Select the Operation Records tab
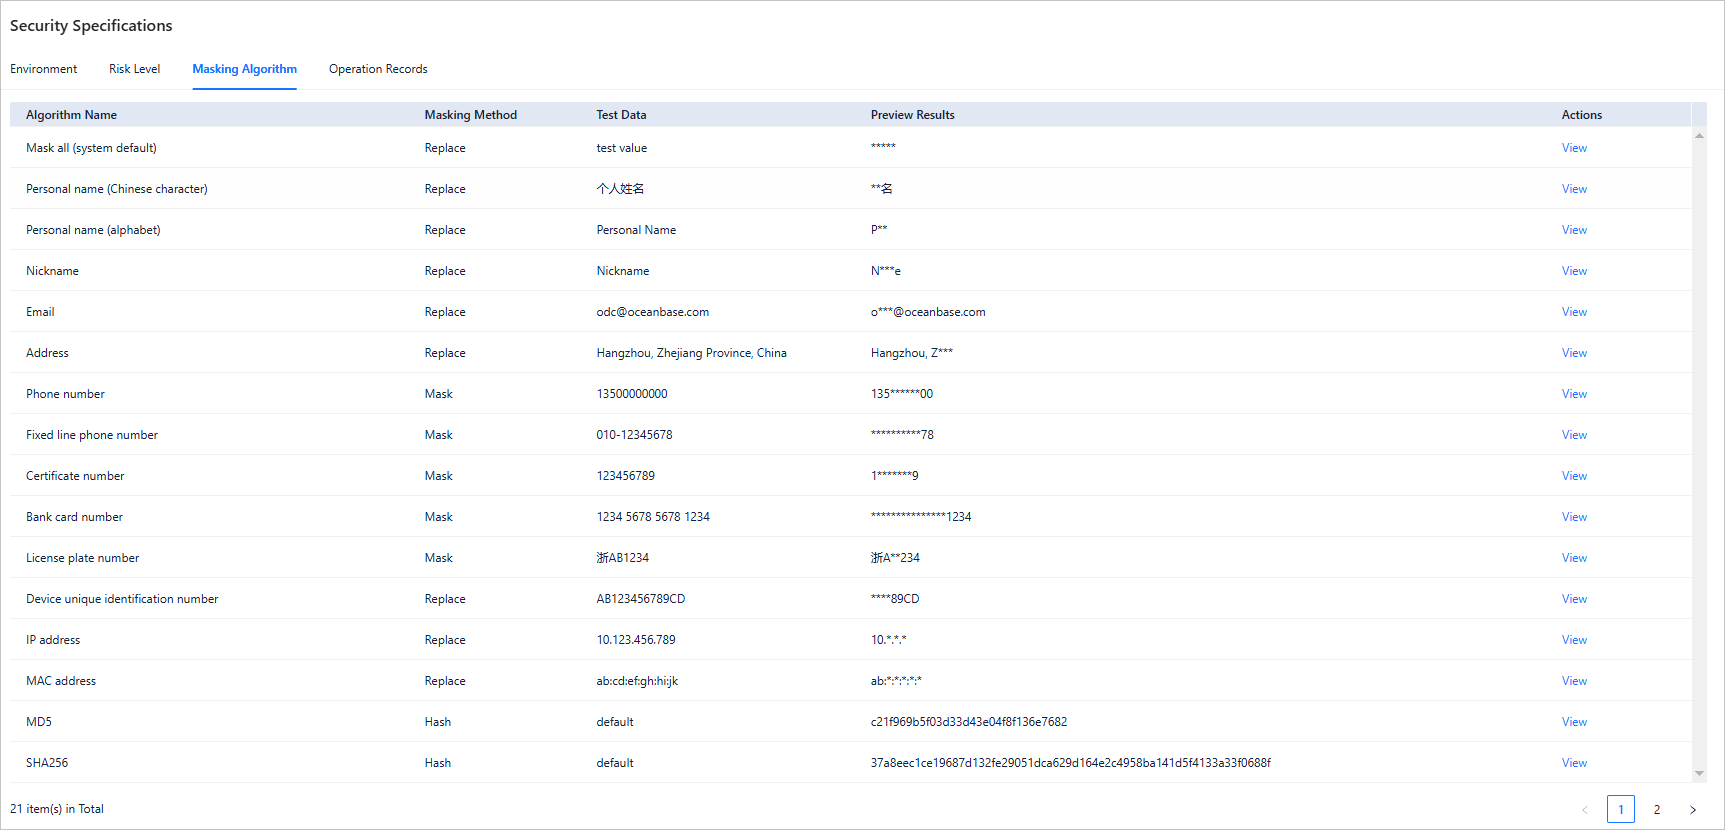This screenshot has width=1725, height=830. tap(378, 69)
